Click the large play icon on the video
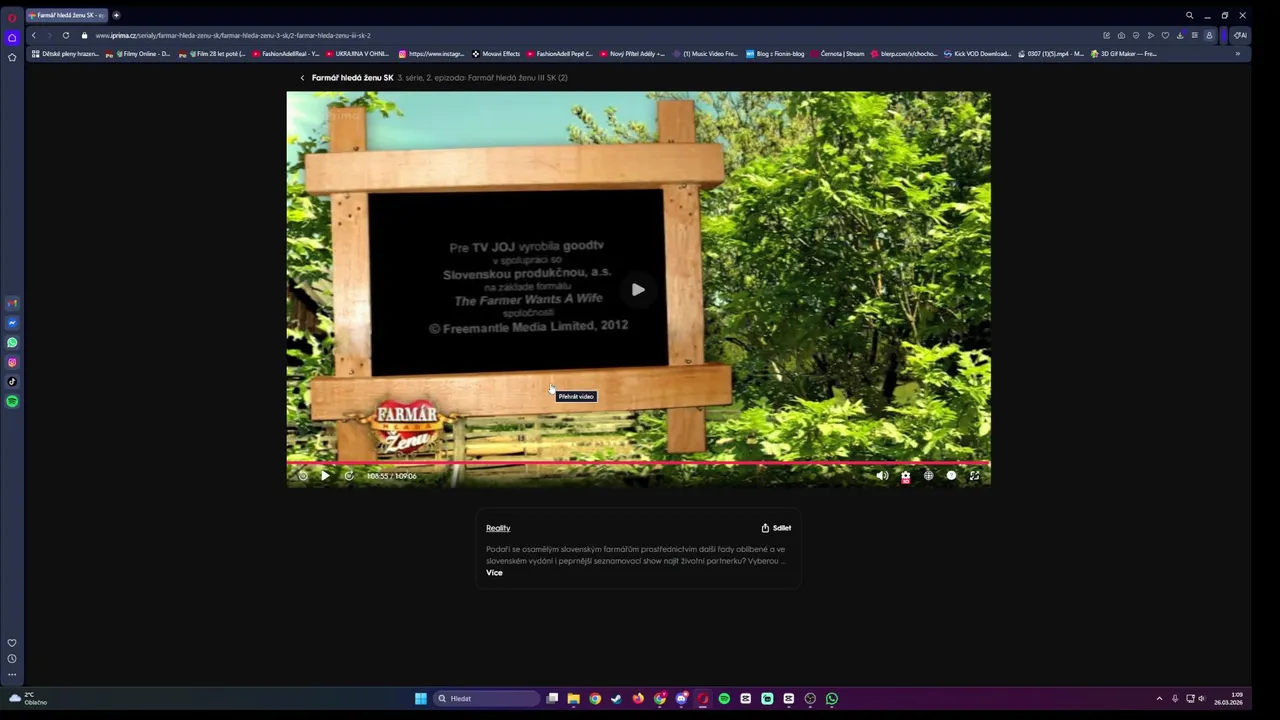 coord(638,290)
